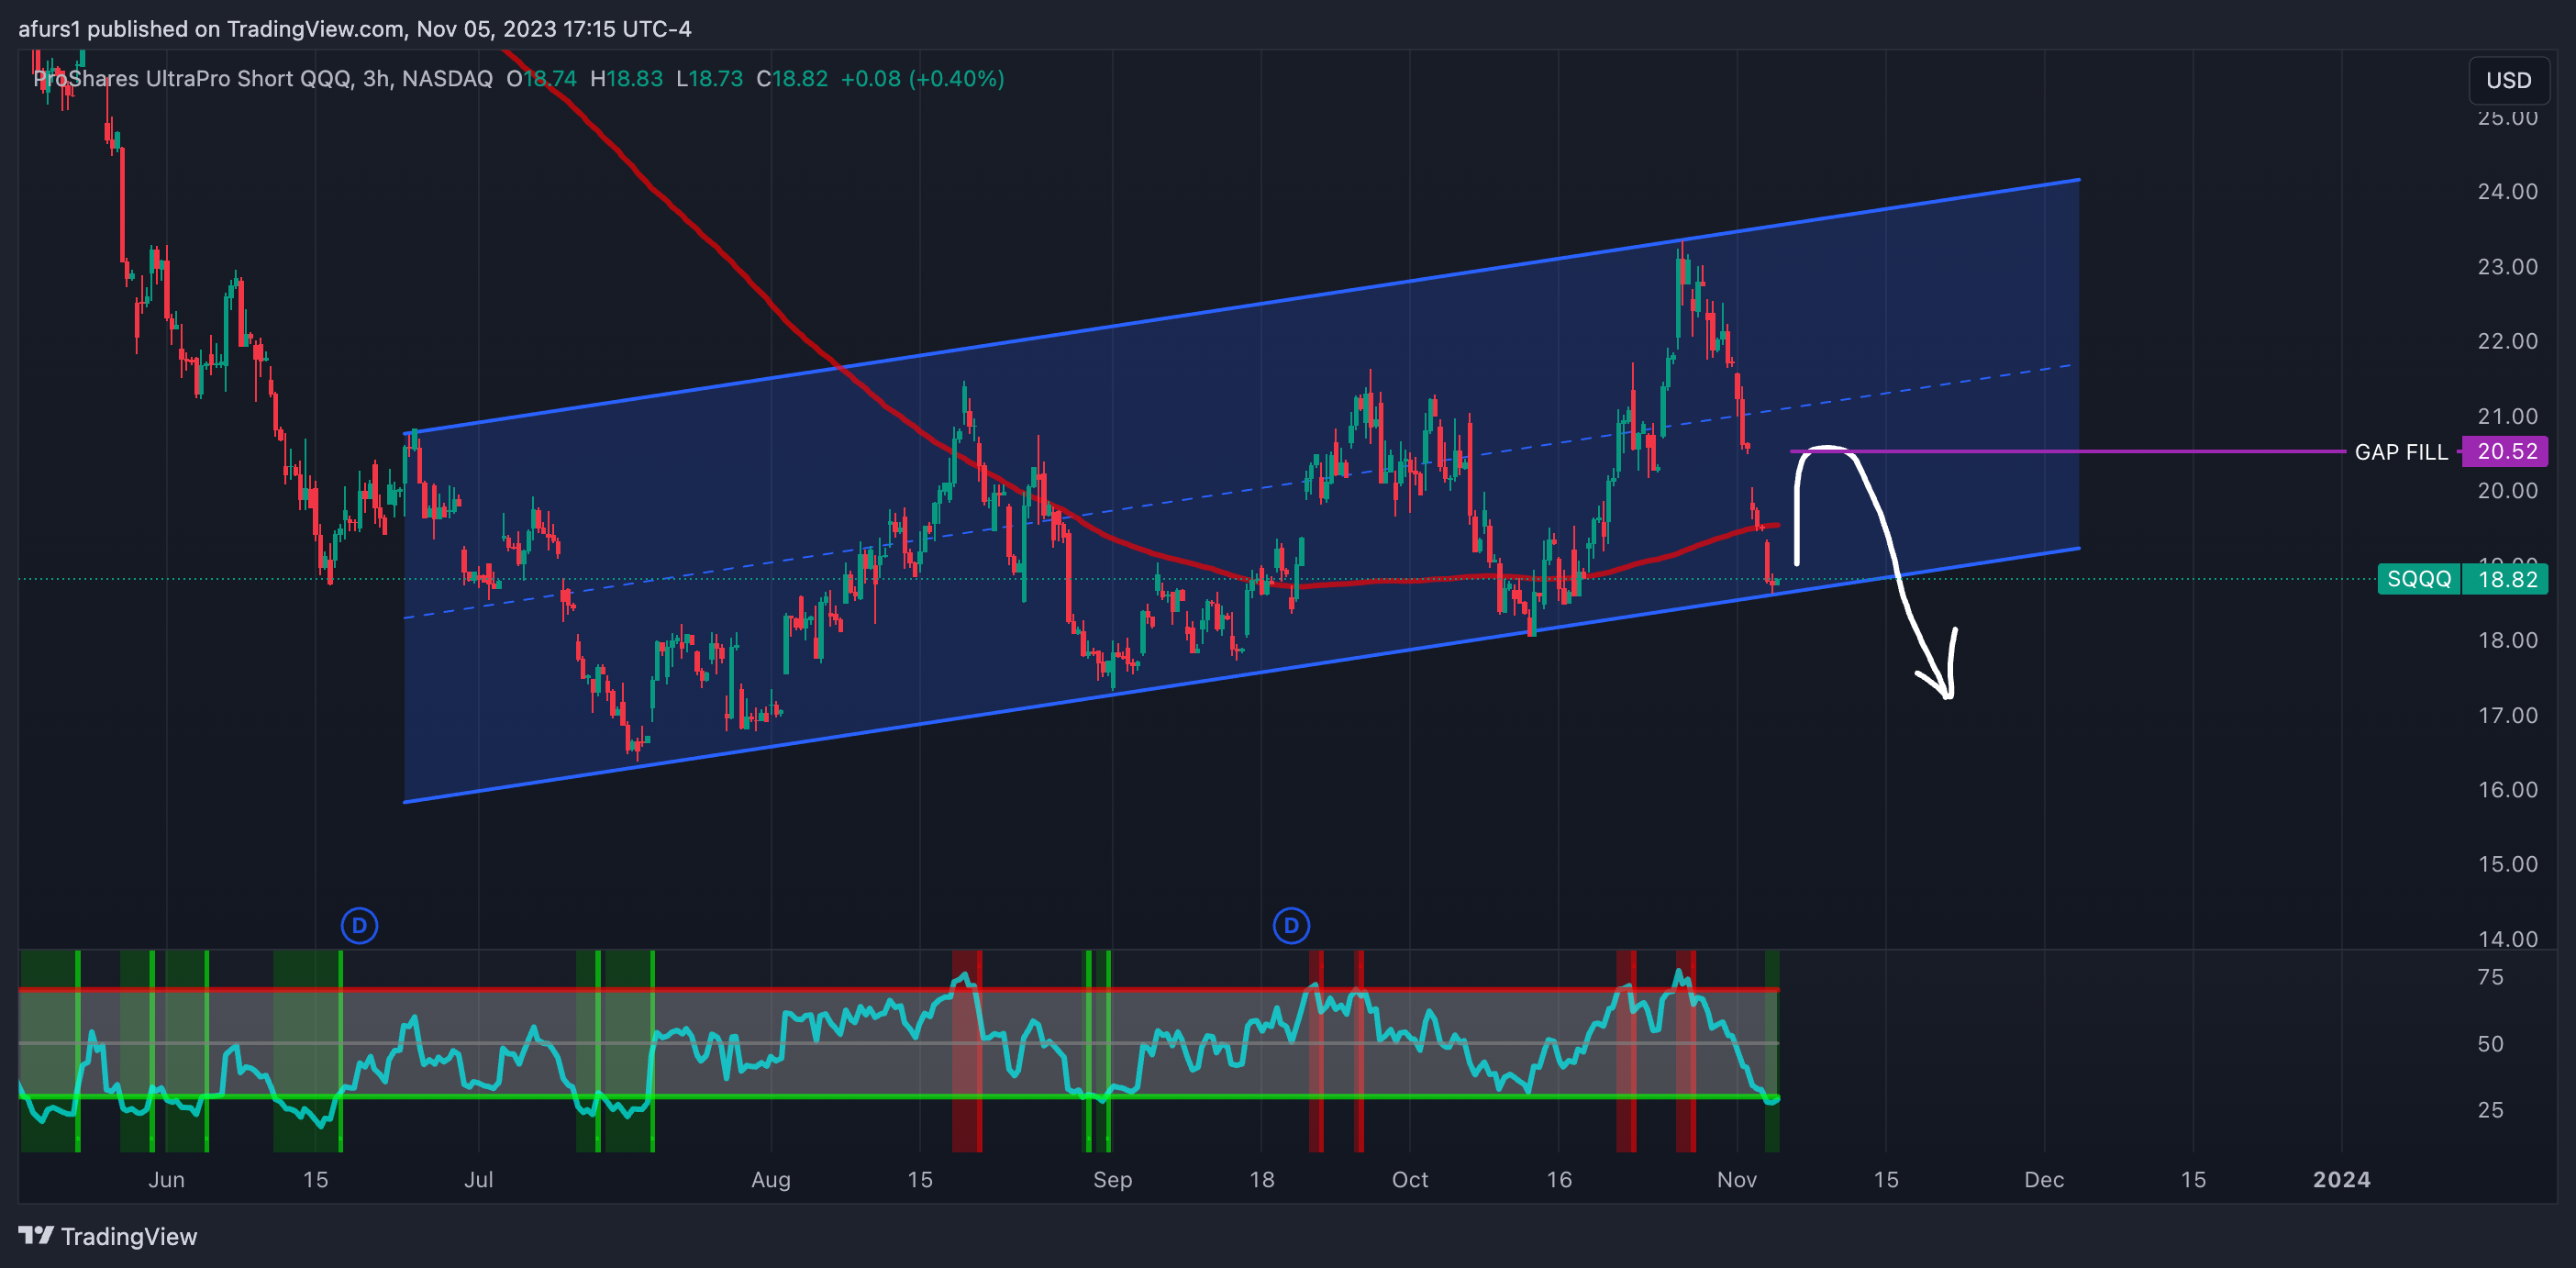2576x1268 pixels.
Task: Click the 23.00 price axis label
Action: click(2507, 266)
